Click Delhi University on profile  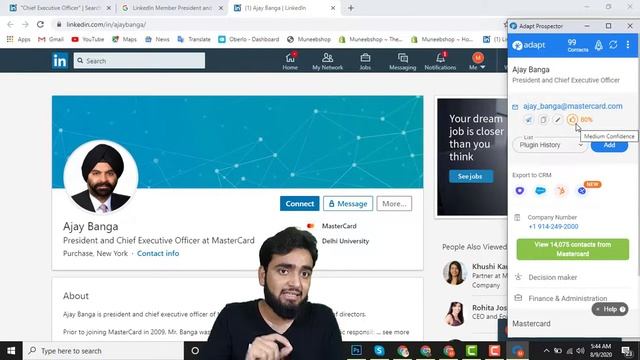point(345,241)
